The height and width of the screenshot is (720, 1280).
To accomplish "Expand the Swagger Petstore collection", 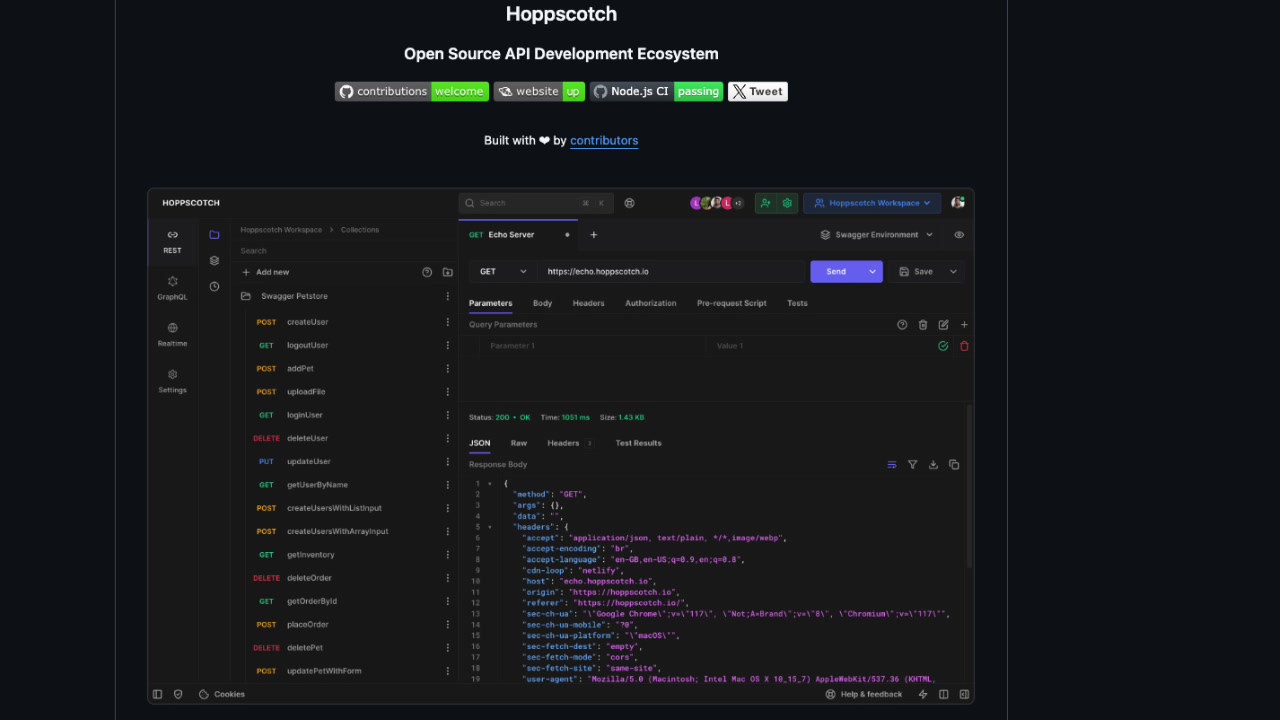I will point(294,296).
